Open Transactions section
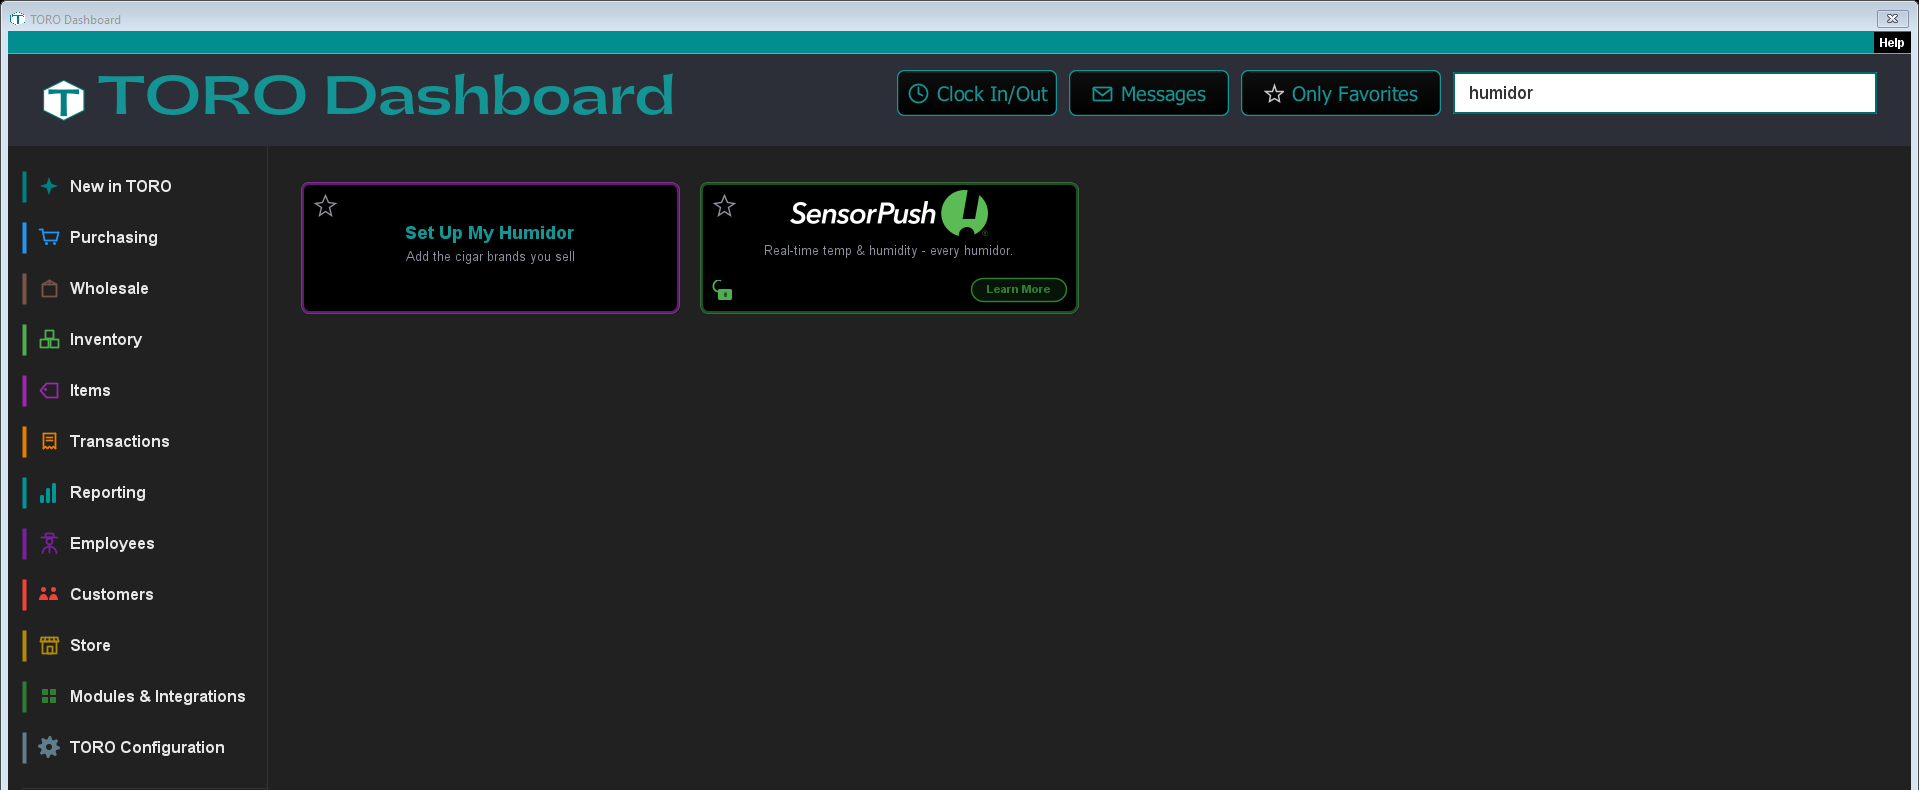 [119, 441]
